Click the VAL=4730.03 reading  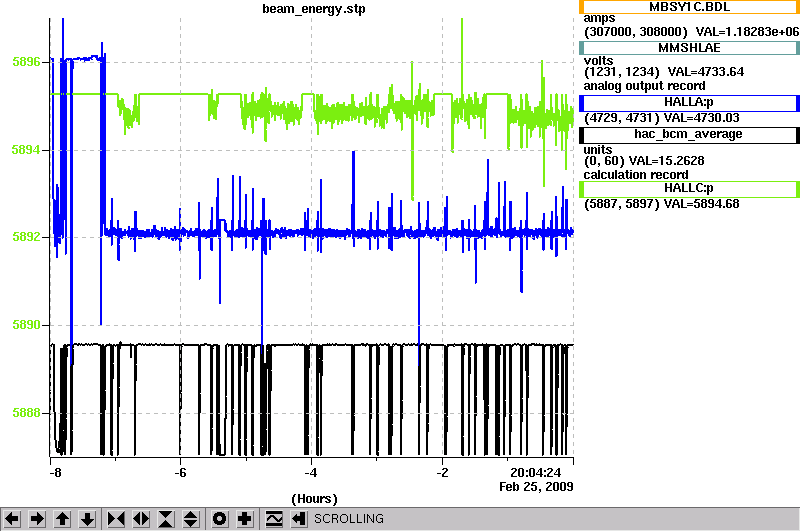tap(700, 118)
